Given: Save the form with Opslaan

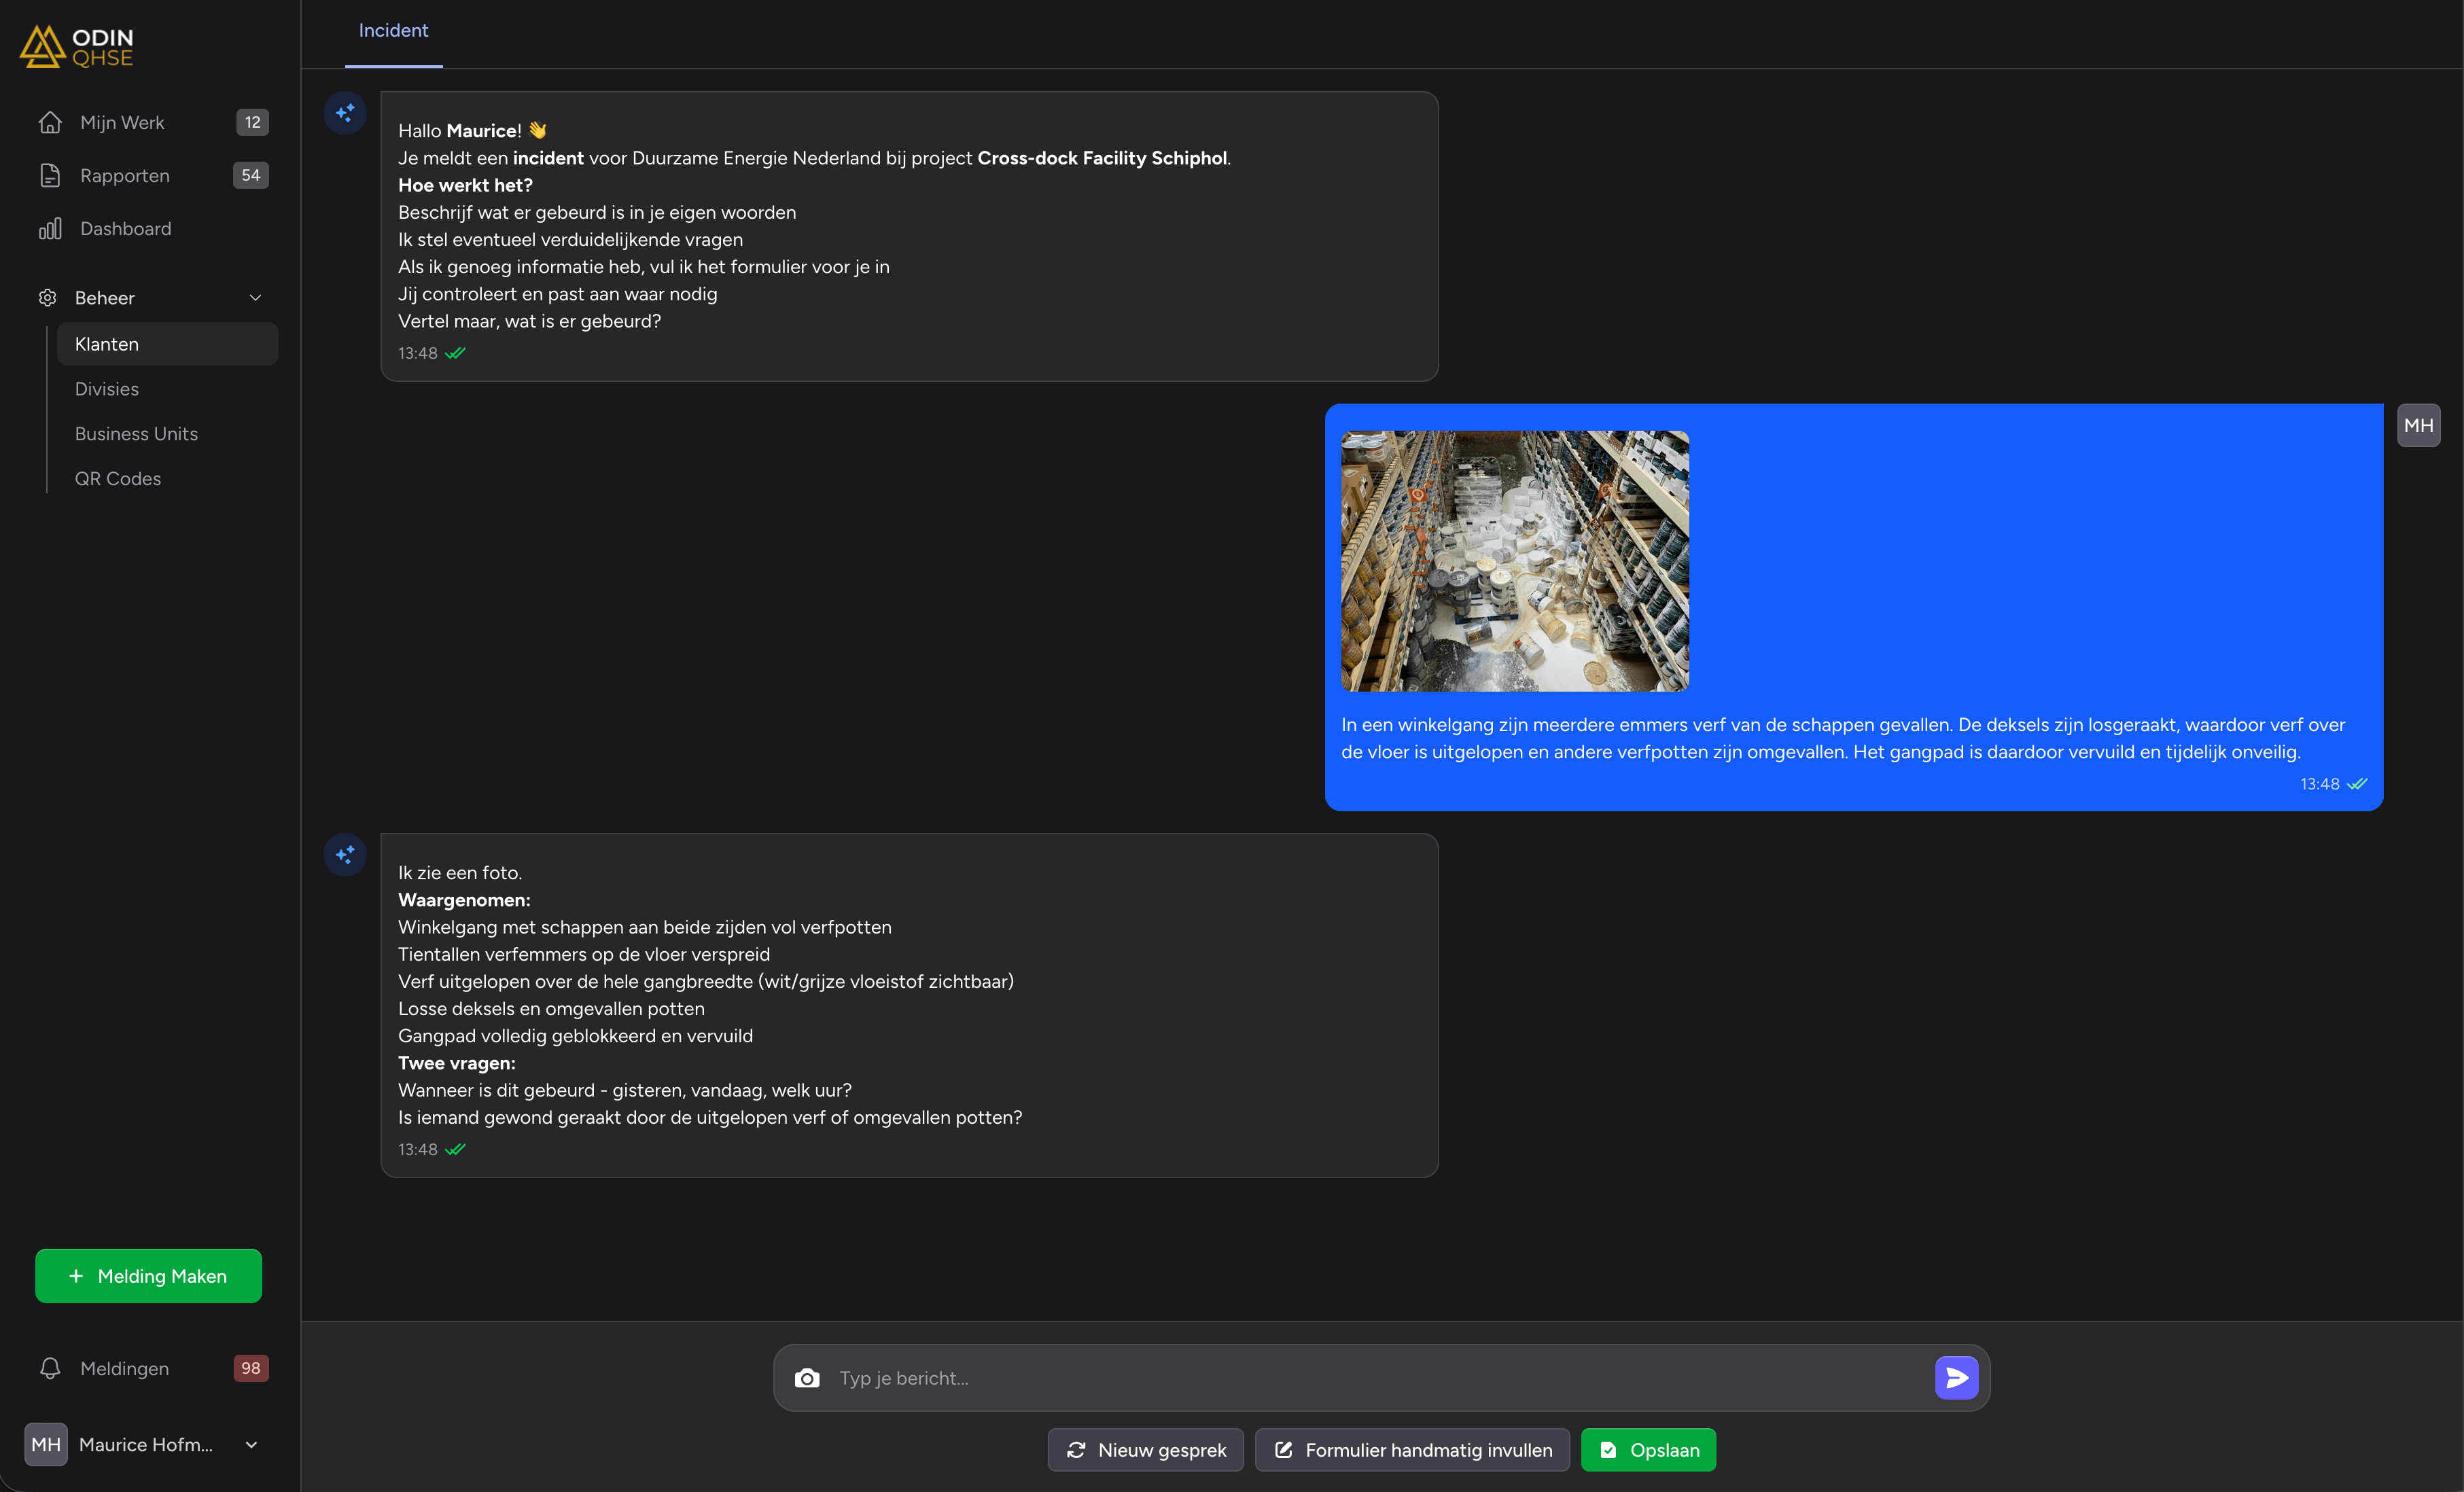Looking at the screenshot, I should coord(1648,1450).
